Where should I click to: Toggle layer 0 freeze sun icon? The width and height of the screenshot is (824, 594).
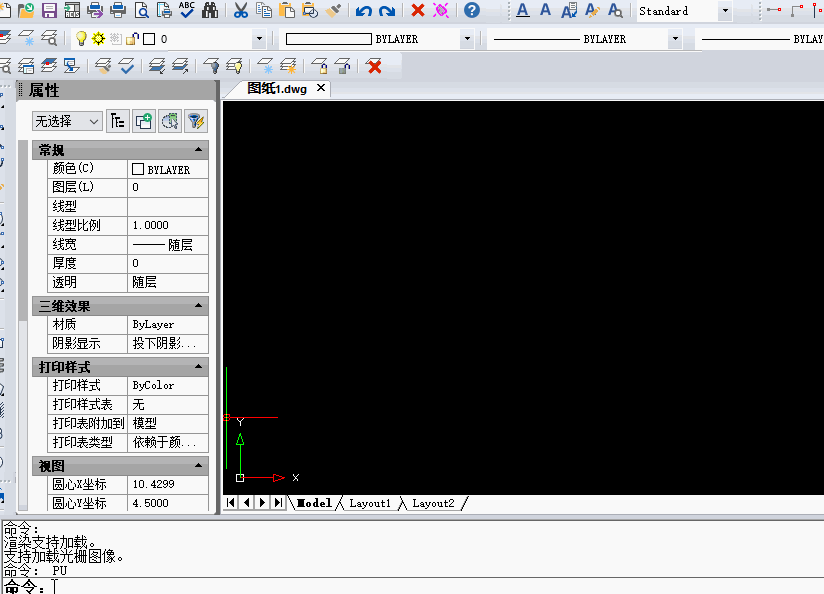click(98, 38)
